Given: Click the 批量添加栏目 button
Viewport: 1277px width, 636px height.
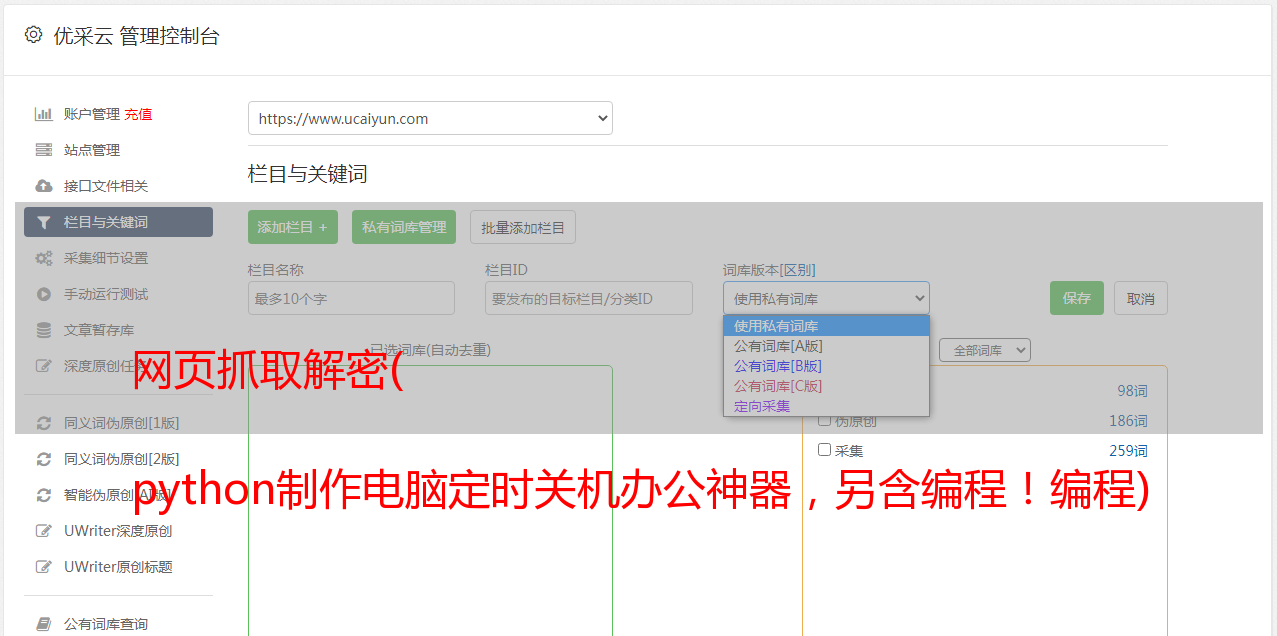Looking at the screenshot, I should (523, 227).
